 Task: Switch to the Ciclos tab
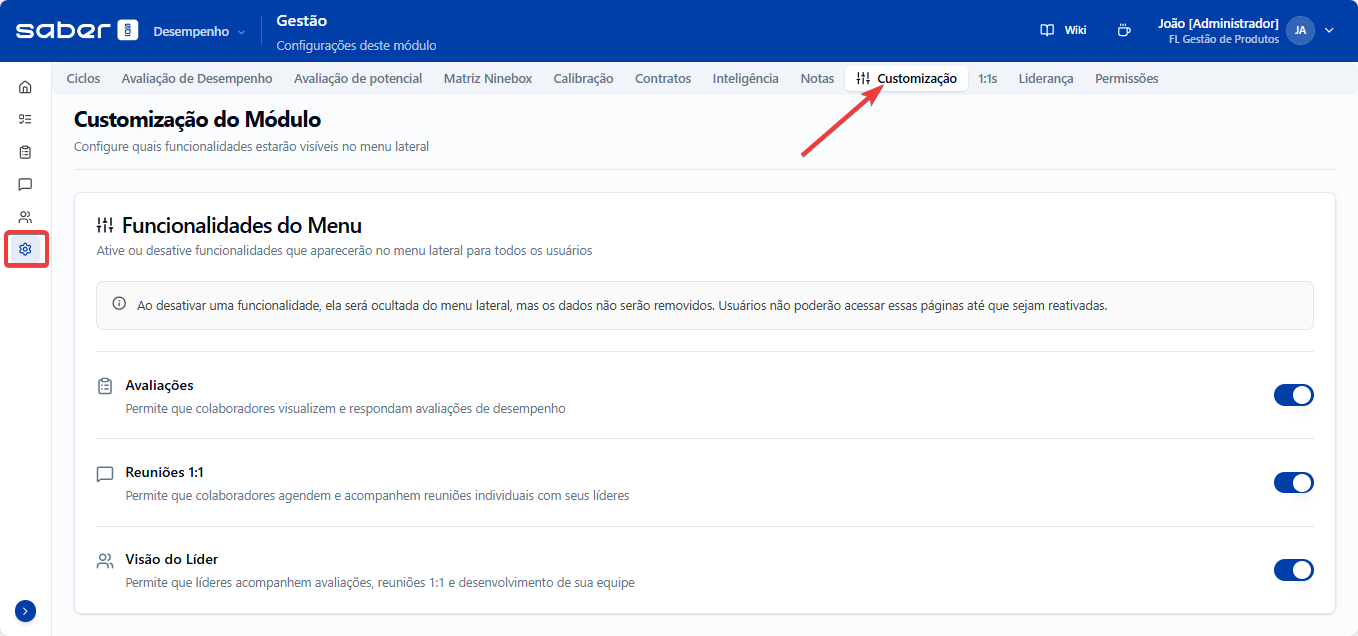(x=83, y=78)
